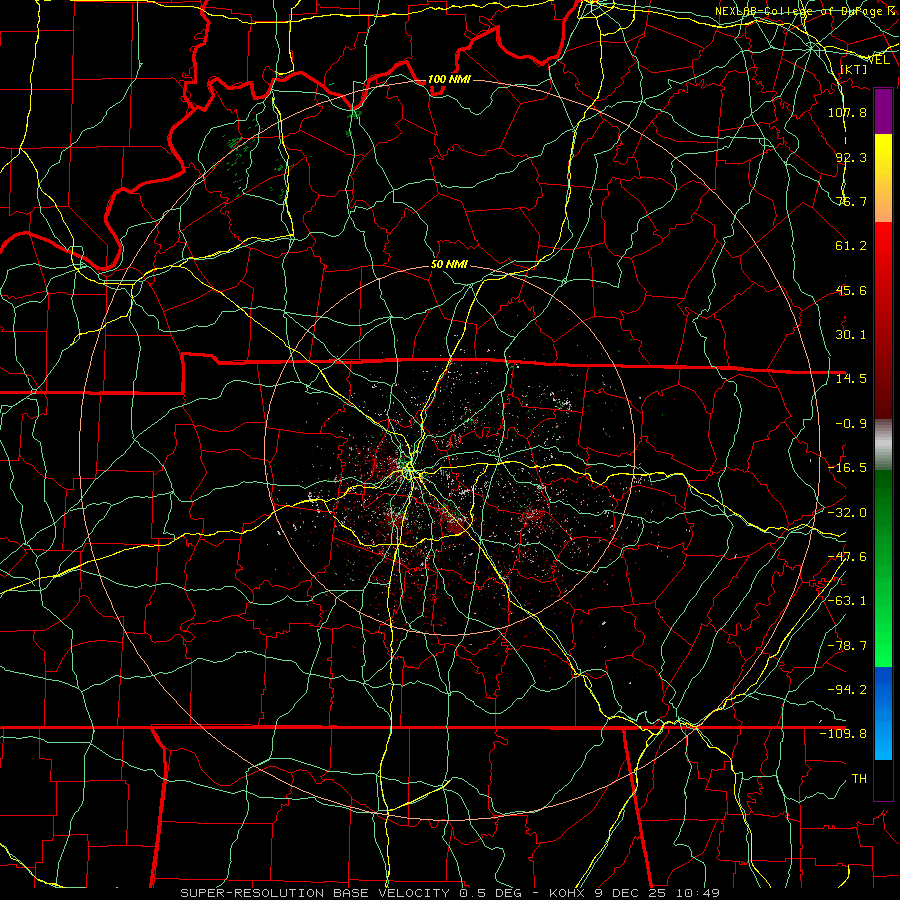900x900 pixels.
Task: Click the SUPER-RESOLUTION BASE VELOCITY caption text
Action: coord(317,893)
